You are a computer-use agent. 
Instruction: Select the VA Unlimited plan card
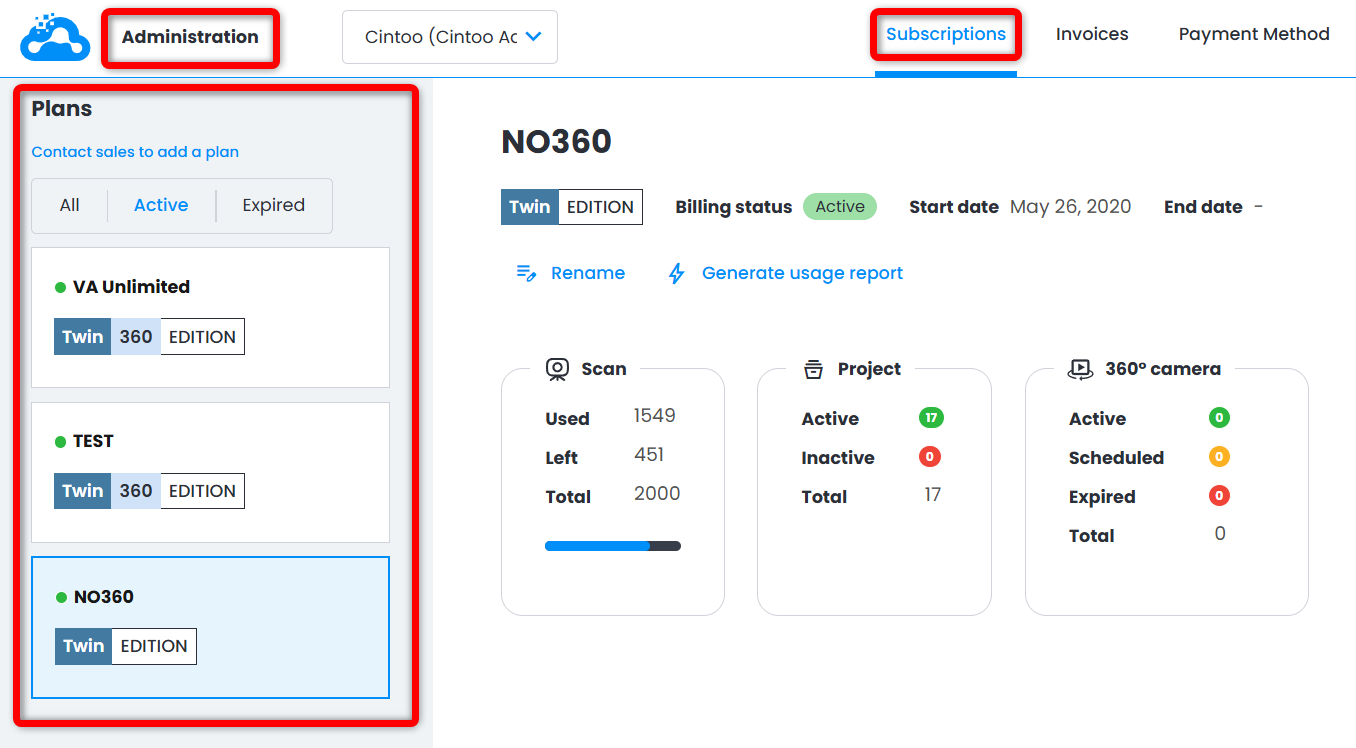(211, 317)
